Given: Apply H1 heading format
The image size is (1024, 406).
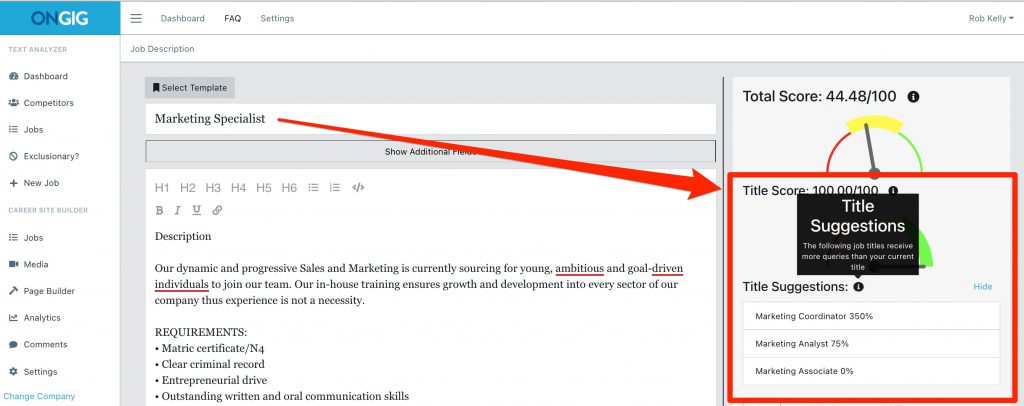Looking at the screenshot, I should pyautogui.click(x=162, y=188).
